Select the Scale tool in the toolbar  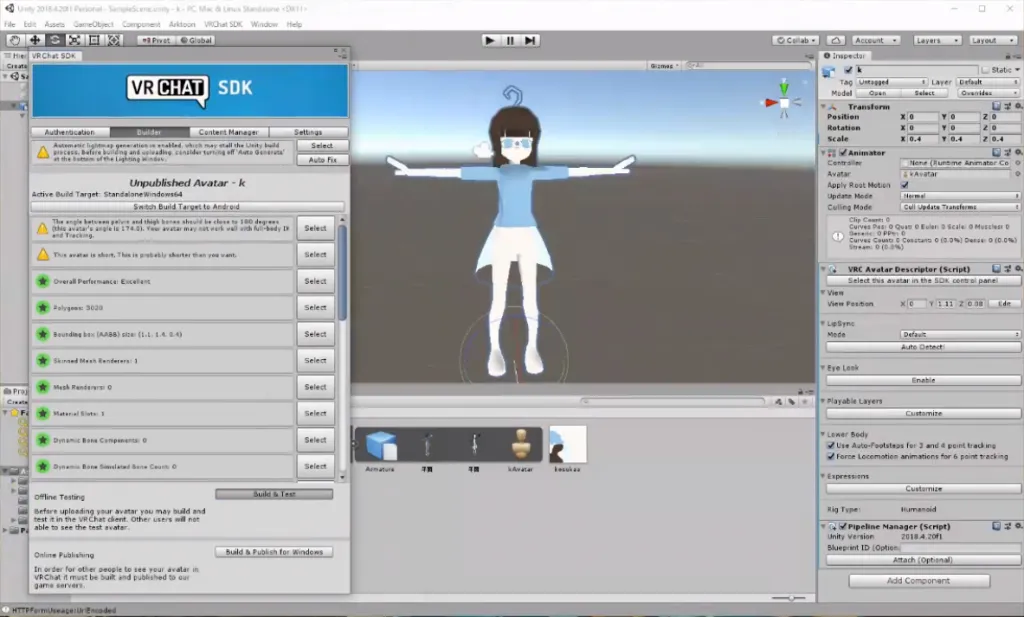(74, 40)
